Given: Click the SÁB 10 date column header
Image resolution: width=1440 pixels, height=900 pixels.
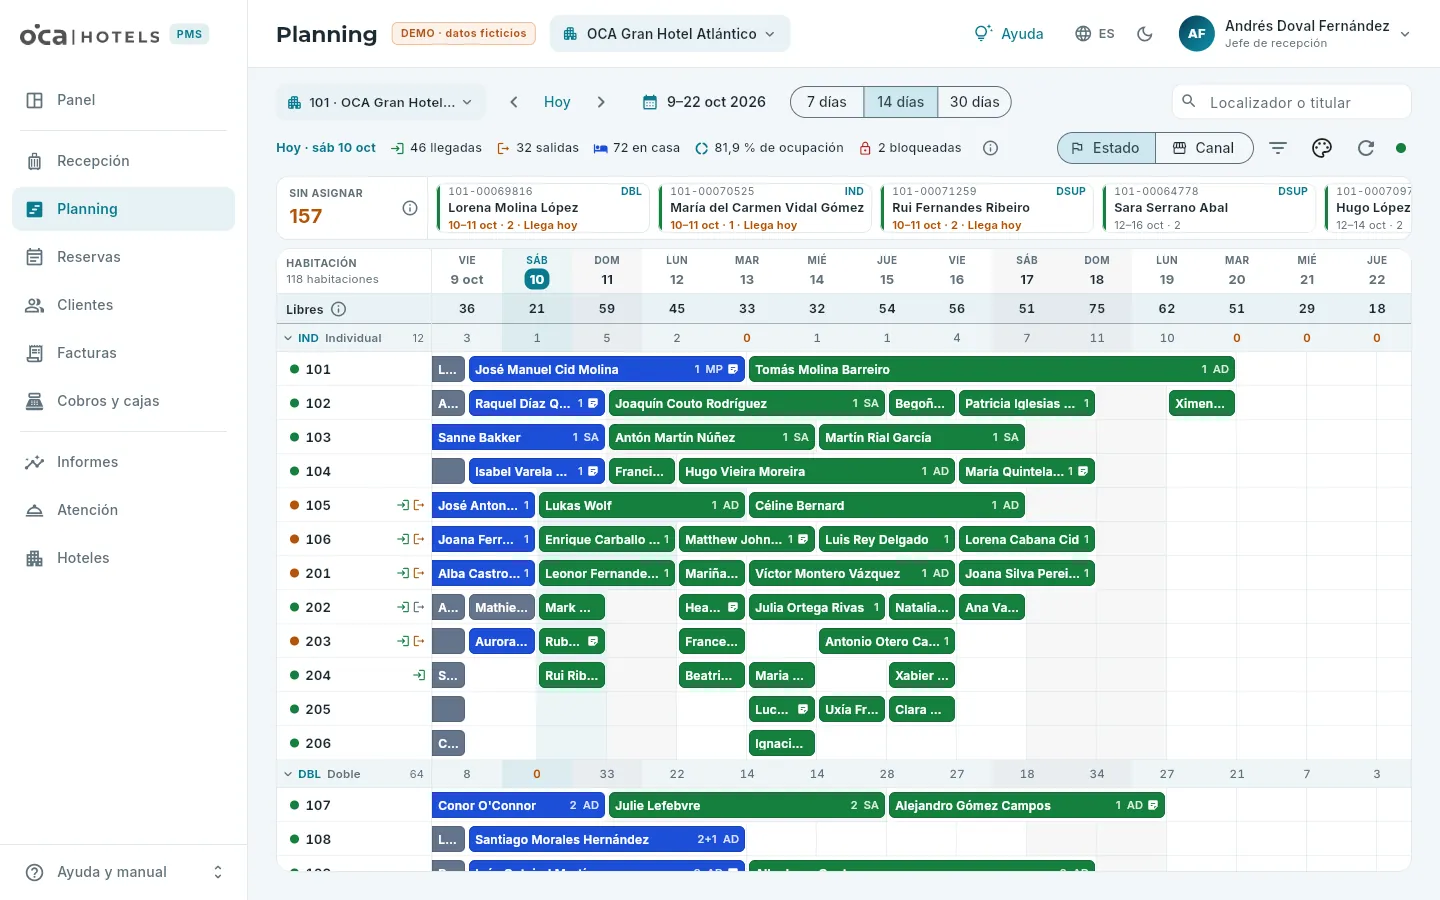Looking at the screenshot, I should [x=537, y=271].
